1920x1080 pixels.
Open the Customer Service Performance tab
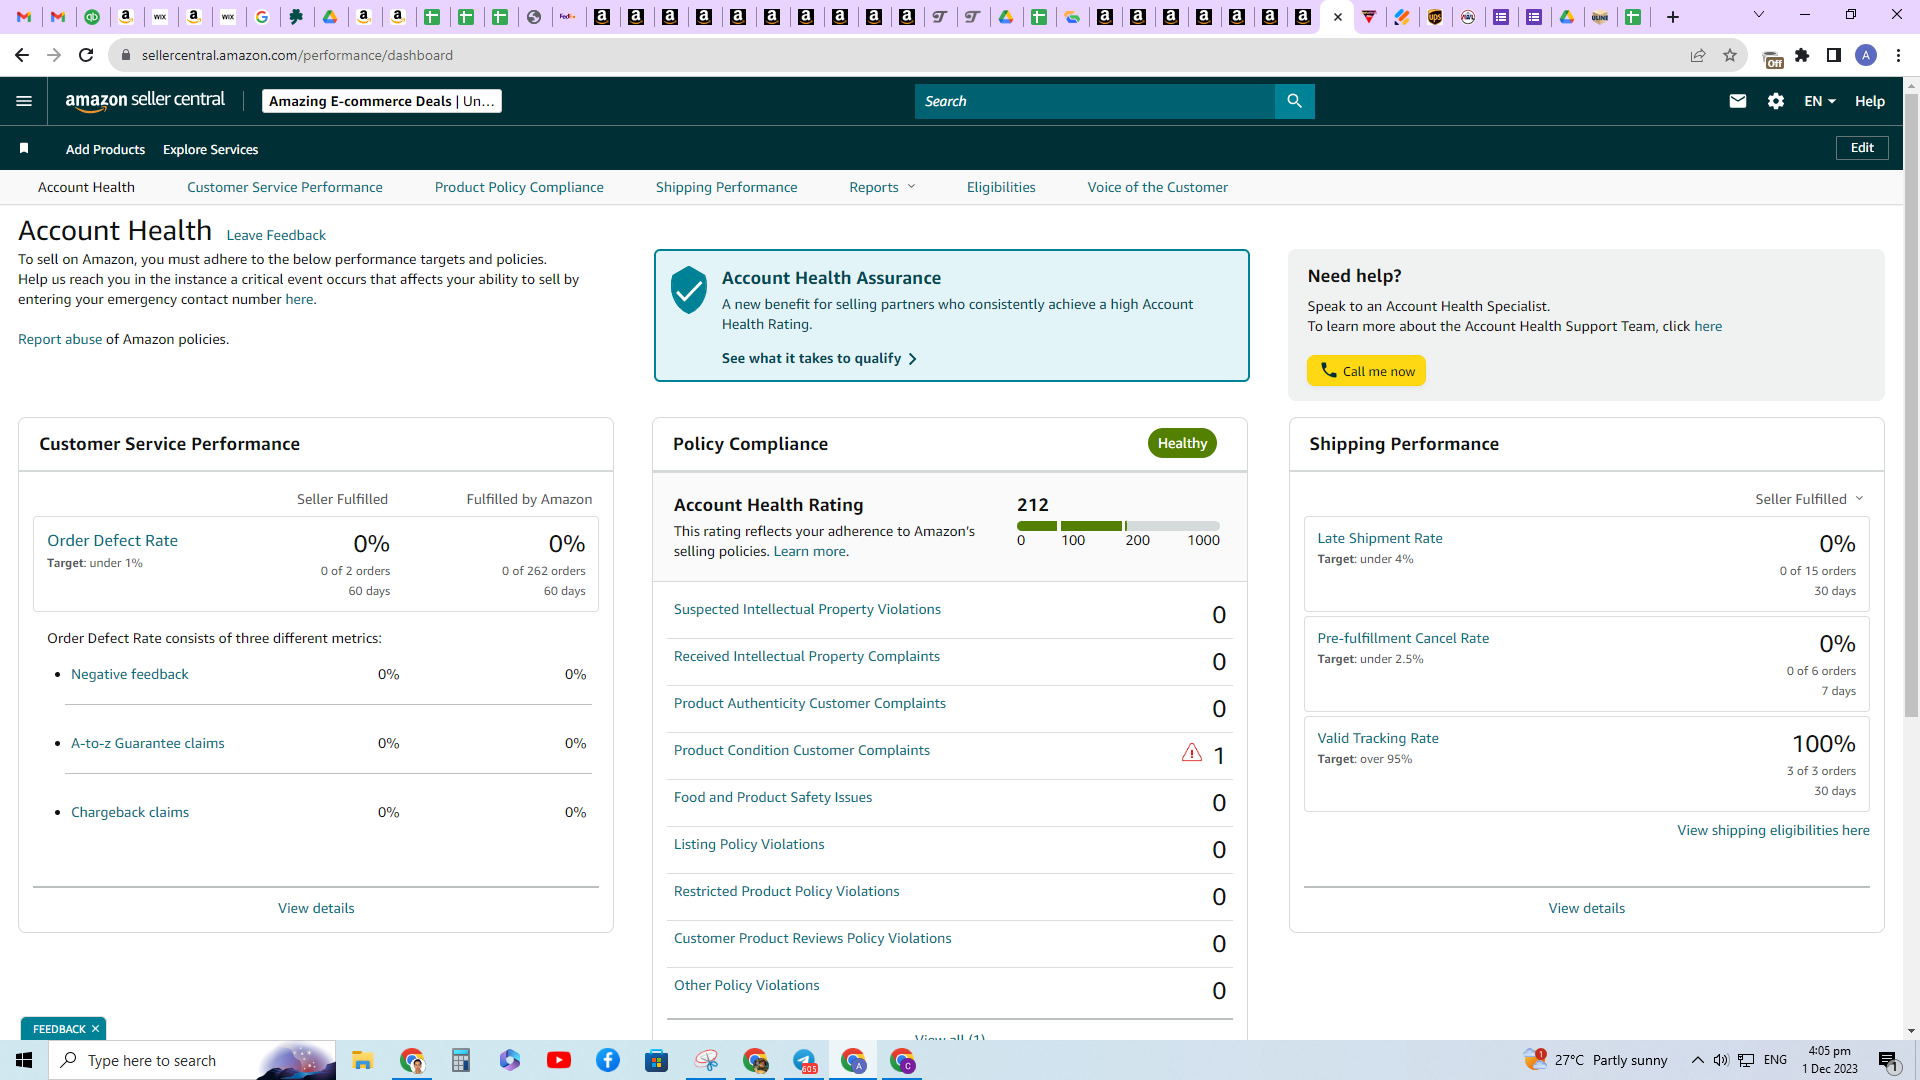[285, 187]
